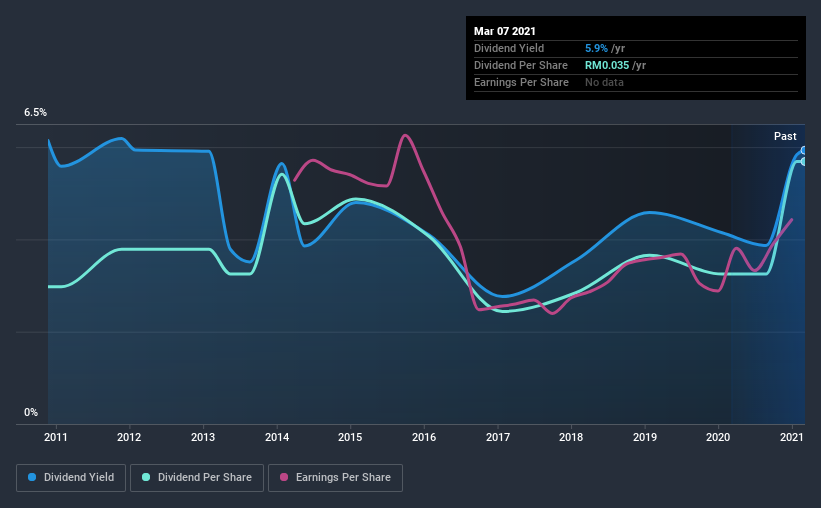Toggle the Earnings Per Share legend button
Image resolution: width=821 pixels, height=508 pixels.
tap(335, 478)
